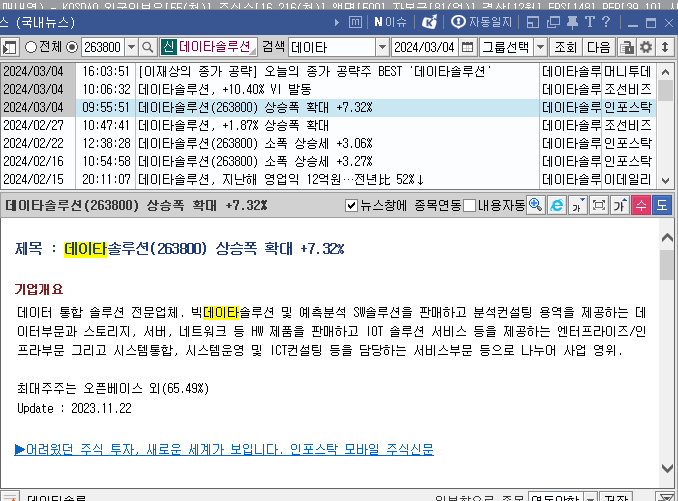Select the 2024/02/27 +1.87% 상승폭 확대 row
678x501 pixels.
pos(328,126)
